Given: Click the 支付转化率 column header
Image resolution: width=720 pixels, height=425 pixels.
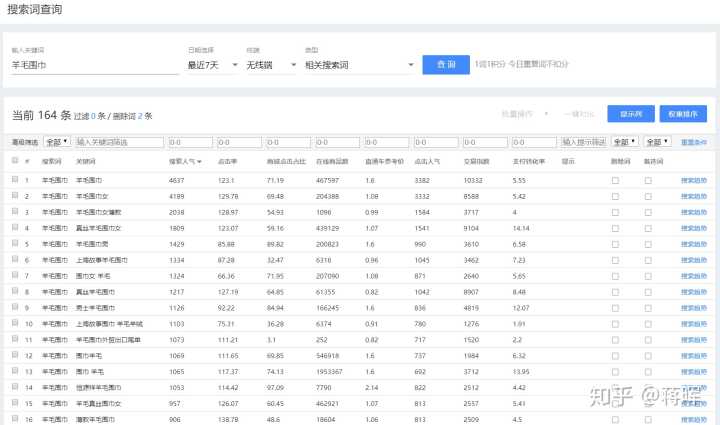Looking at the screenshot, I should pos(528,161).
